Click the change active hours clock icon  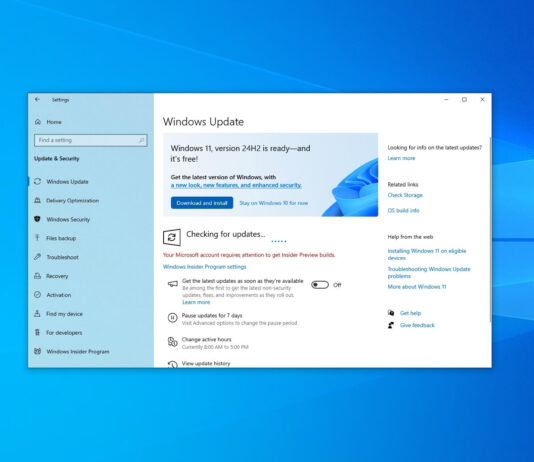point(173,342)
